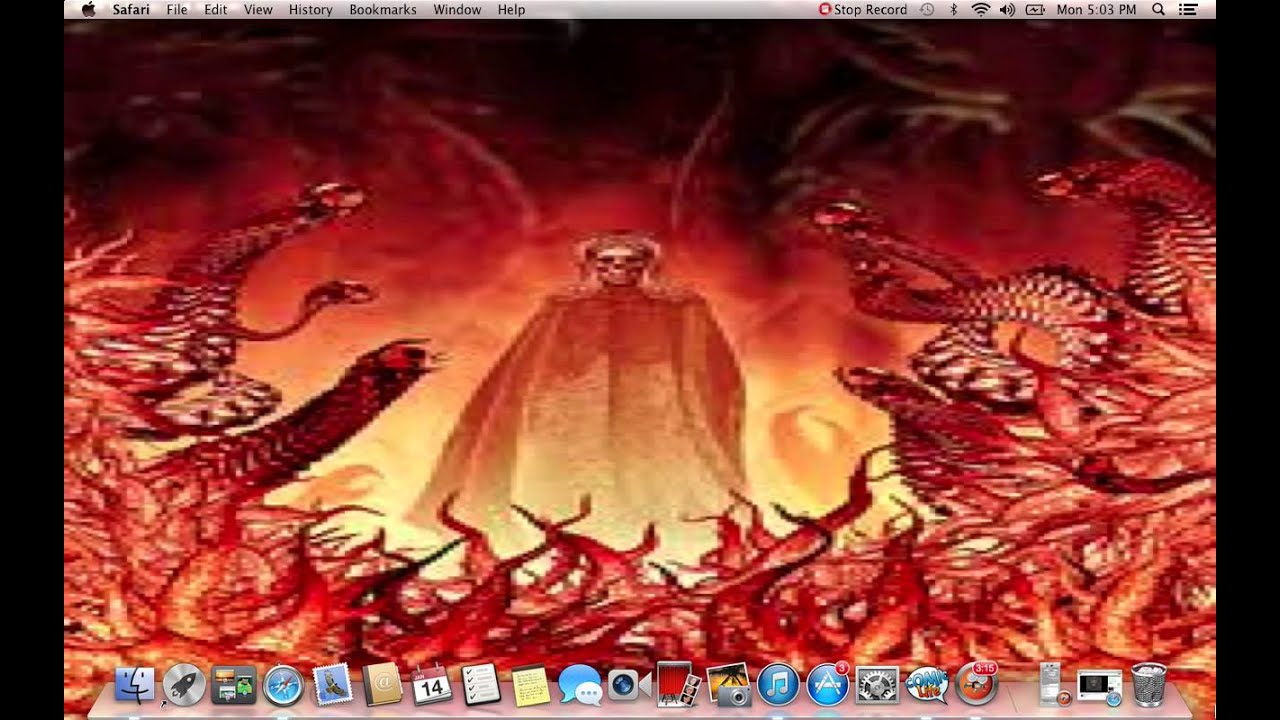
Task: Open Messages speech bubble icon
Action: 580,685
